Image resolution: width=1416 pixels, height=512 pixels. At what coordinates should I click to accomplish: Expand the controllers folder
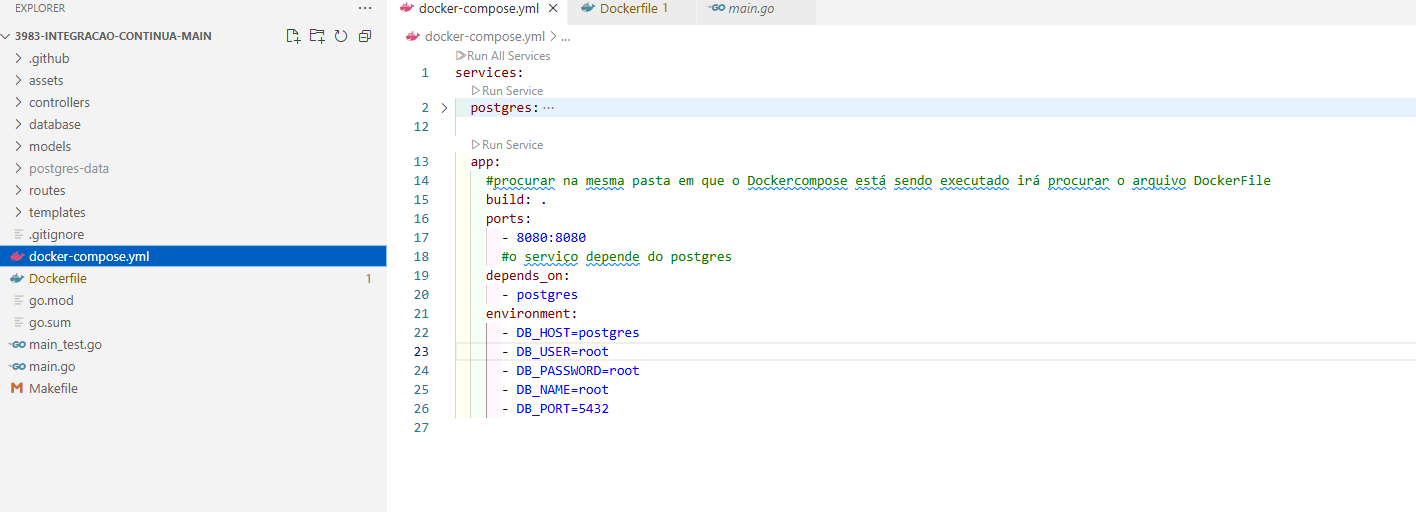click(19, 102)
